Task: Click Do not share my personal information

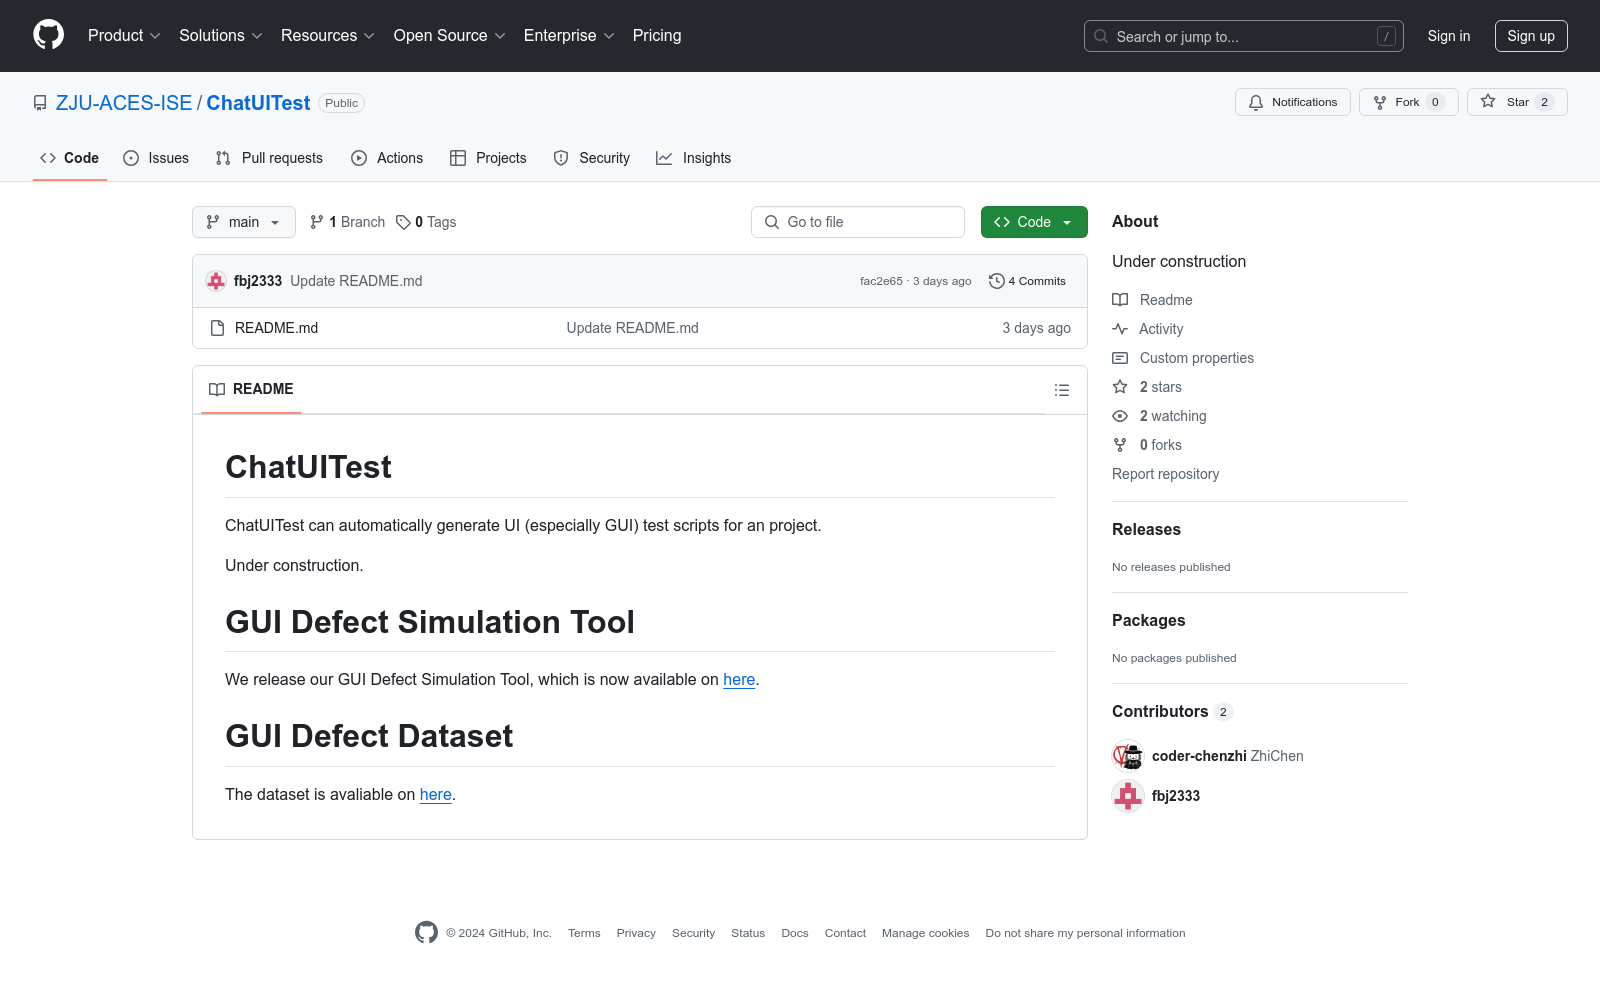Action: click(x=1085, y=933)
